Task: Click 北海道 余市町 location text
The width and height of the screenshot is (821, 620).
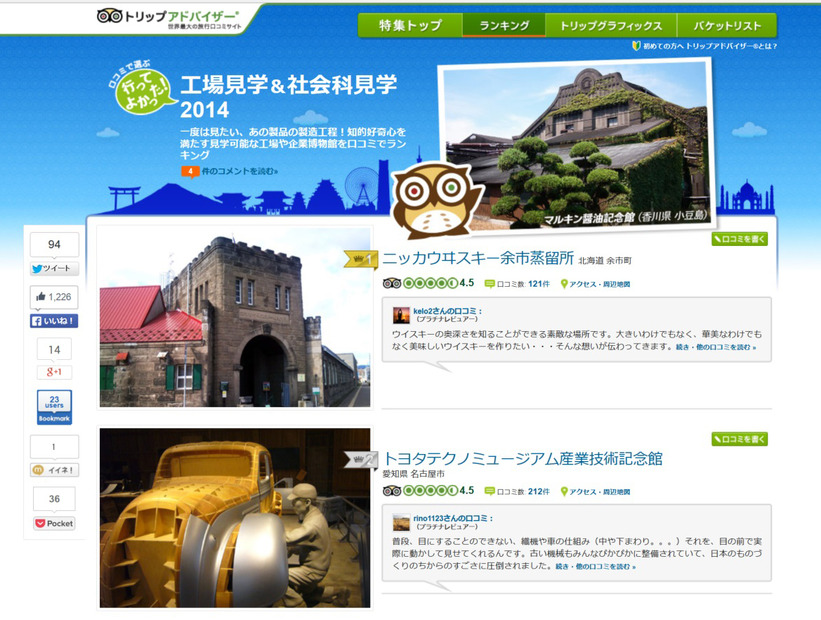Action: tap(605, 260)
